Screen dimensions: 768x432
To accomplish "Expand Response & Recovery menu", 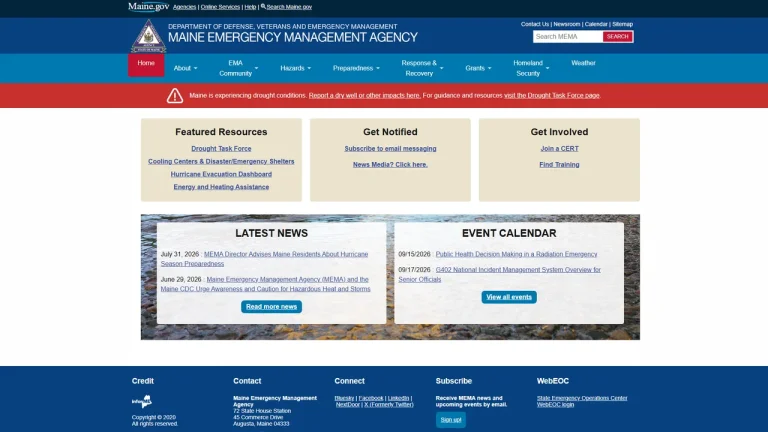I will [422, 68].
